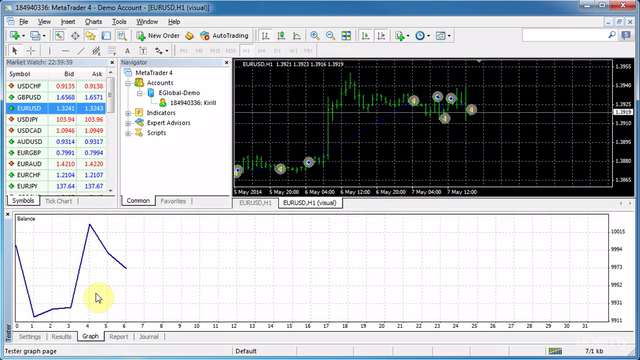Click the New Order button
The width and height of the screenshot is (640, 360).
tap(158, 36)
